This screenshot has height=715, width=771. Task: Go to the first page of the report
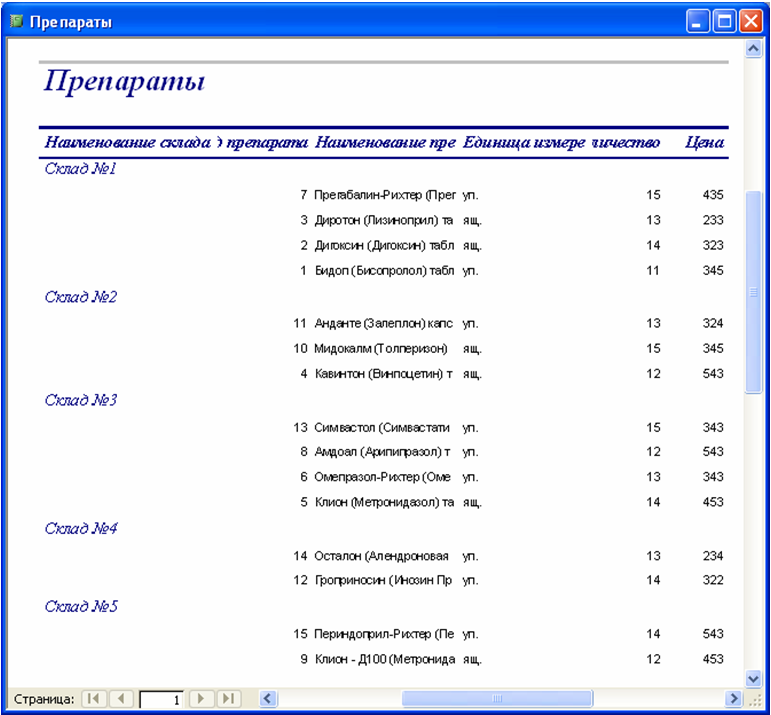coord(93,698)
